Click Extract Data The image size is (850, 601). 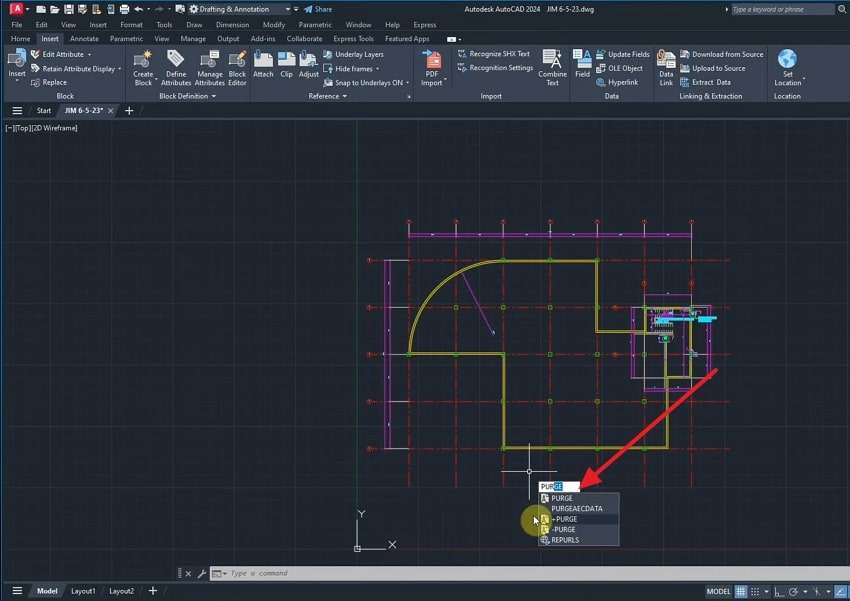click(705, 82)
